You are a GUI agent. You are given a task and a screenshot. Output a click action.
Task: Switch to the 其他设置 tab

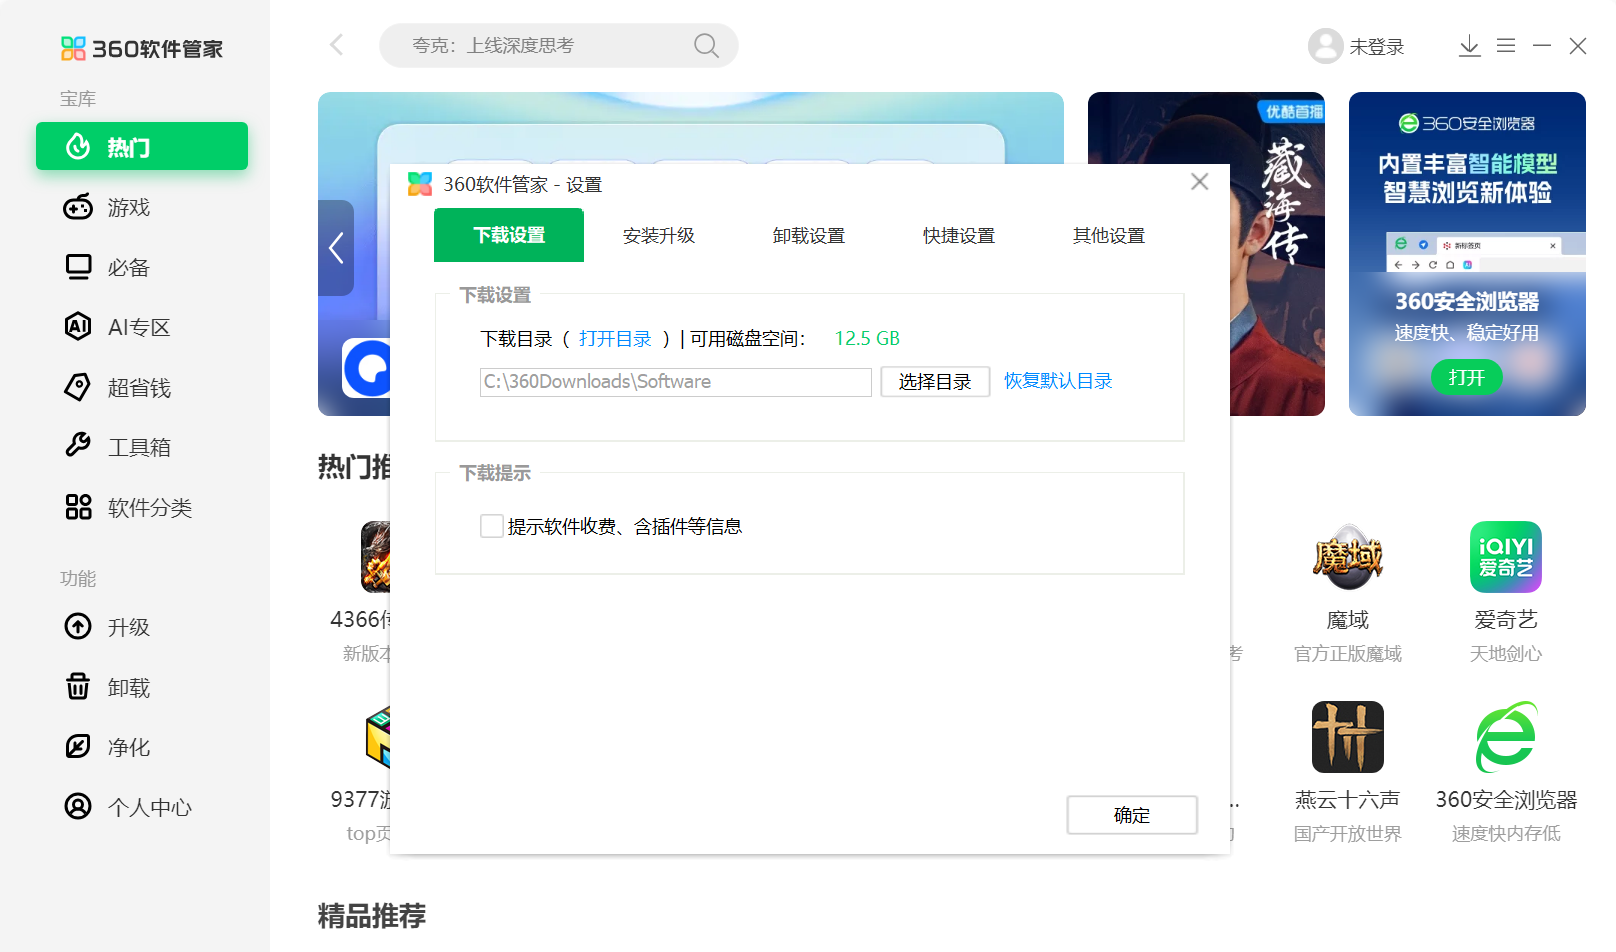click(x=1109, y=235)
